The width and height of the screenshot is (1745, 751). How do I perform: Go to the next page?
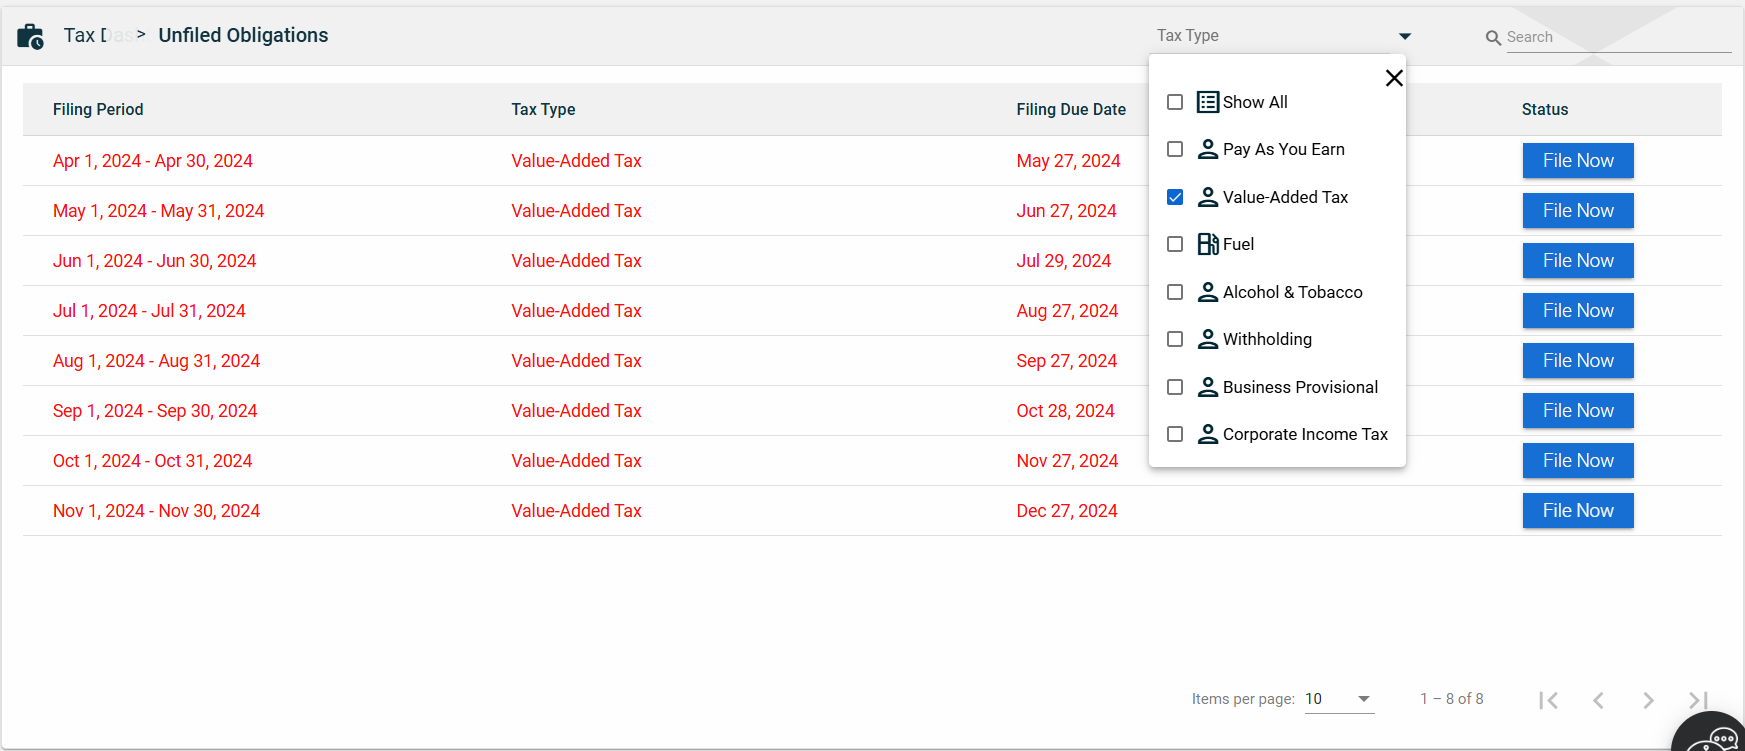click(x=1648, y=700)
